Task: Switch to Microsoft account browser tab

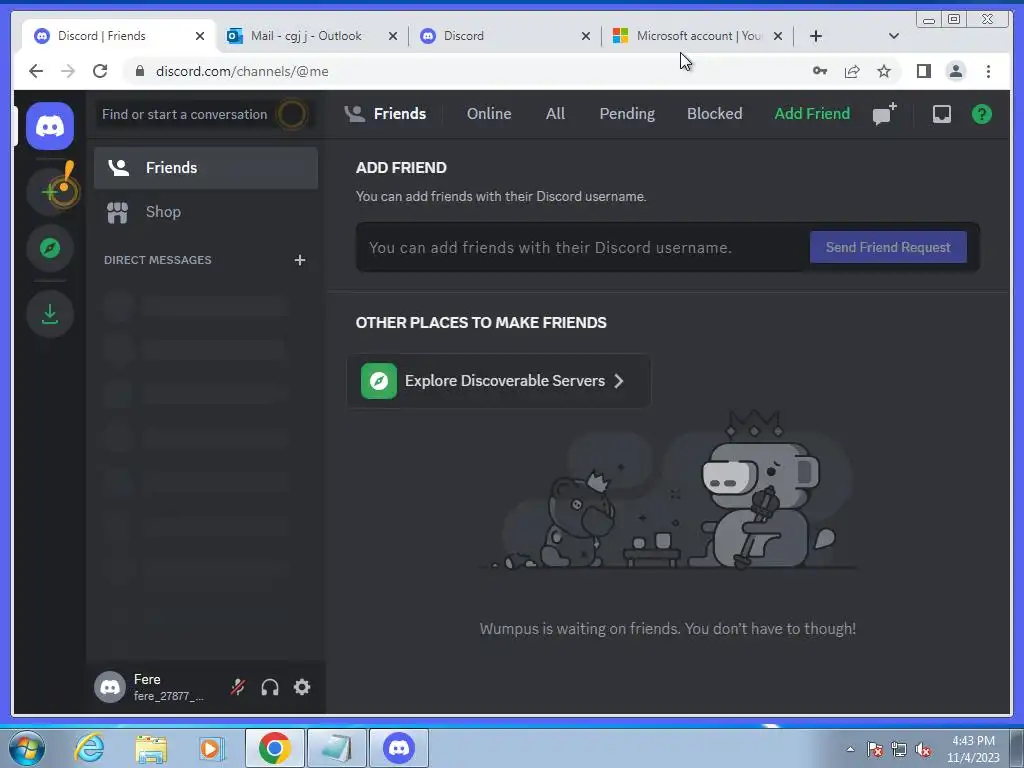Action: click(697, 36)
